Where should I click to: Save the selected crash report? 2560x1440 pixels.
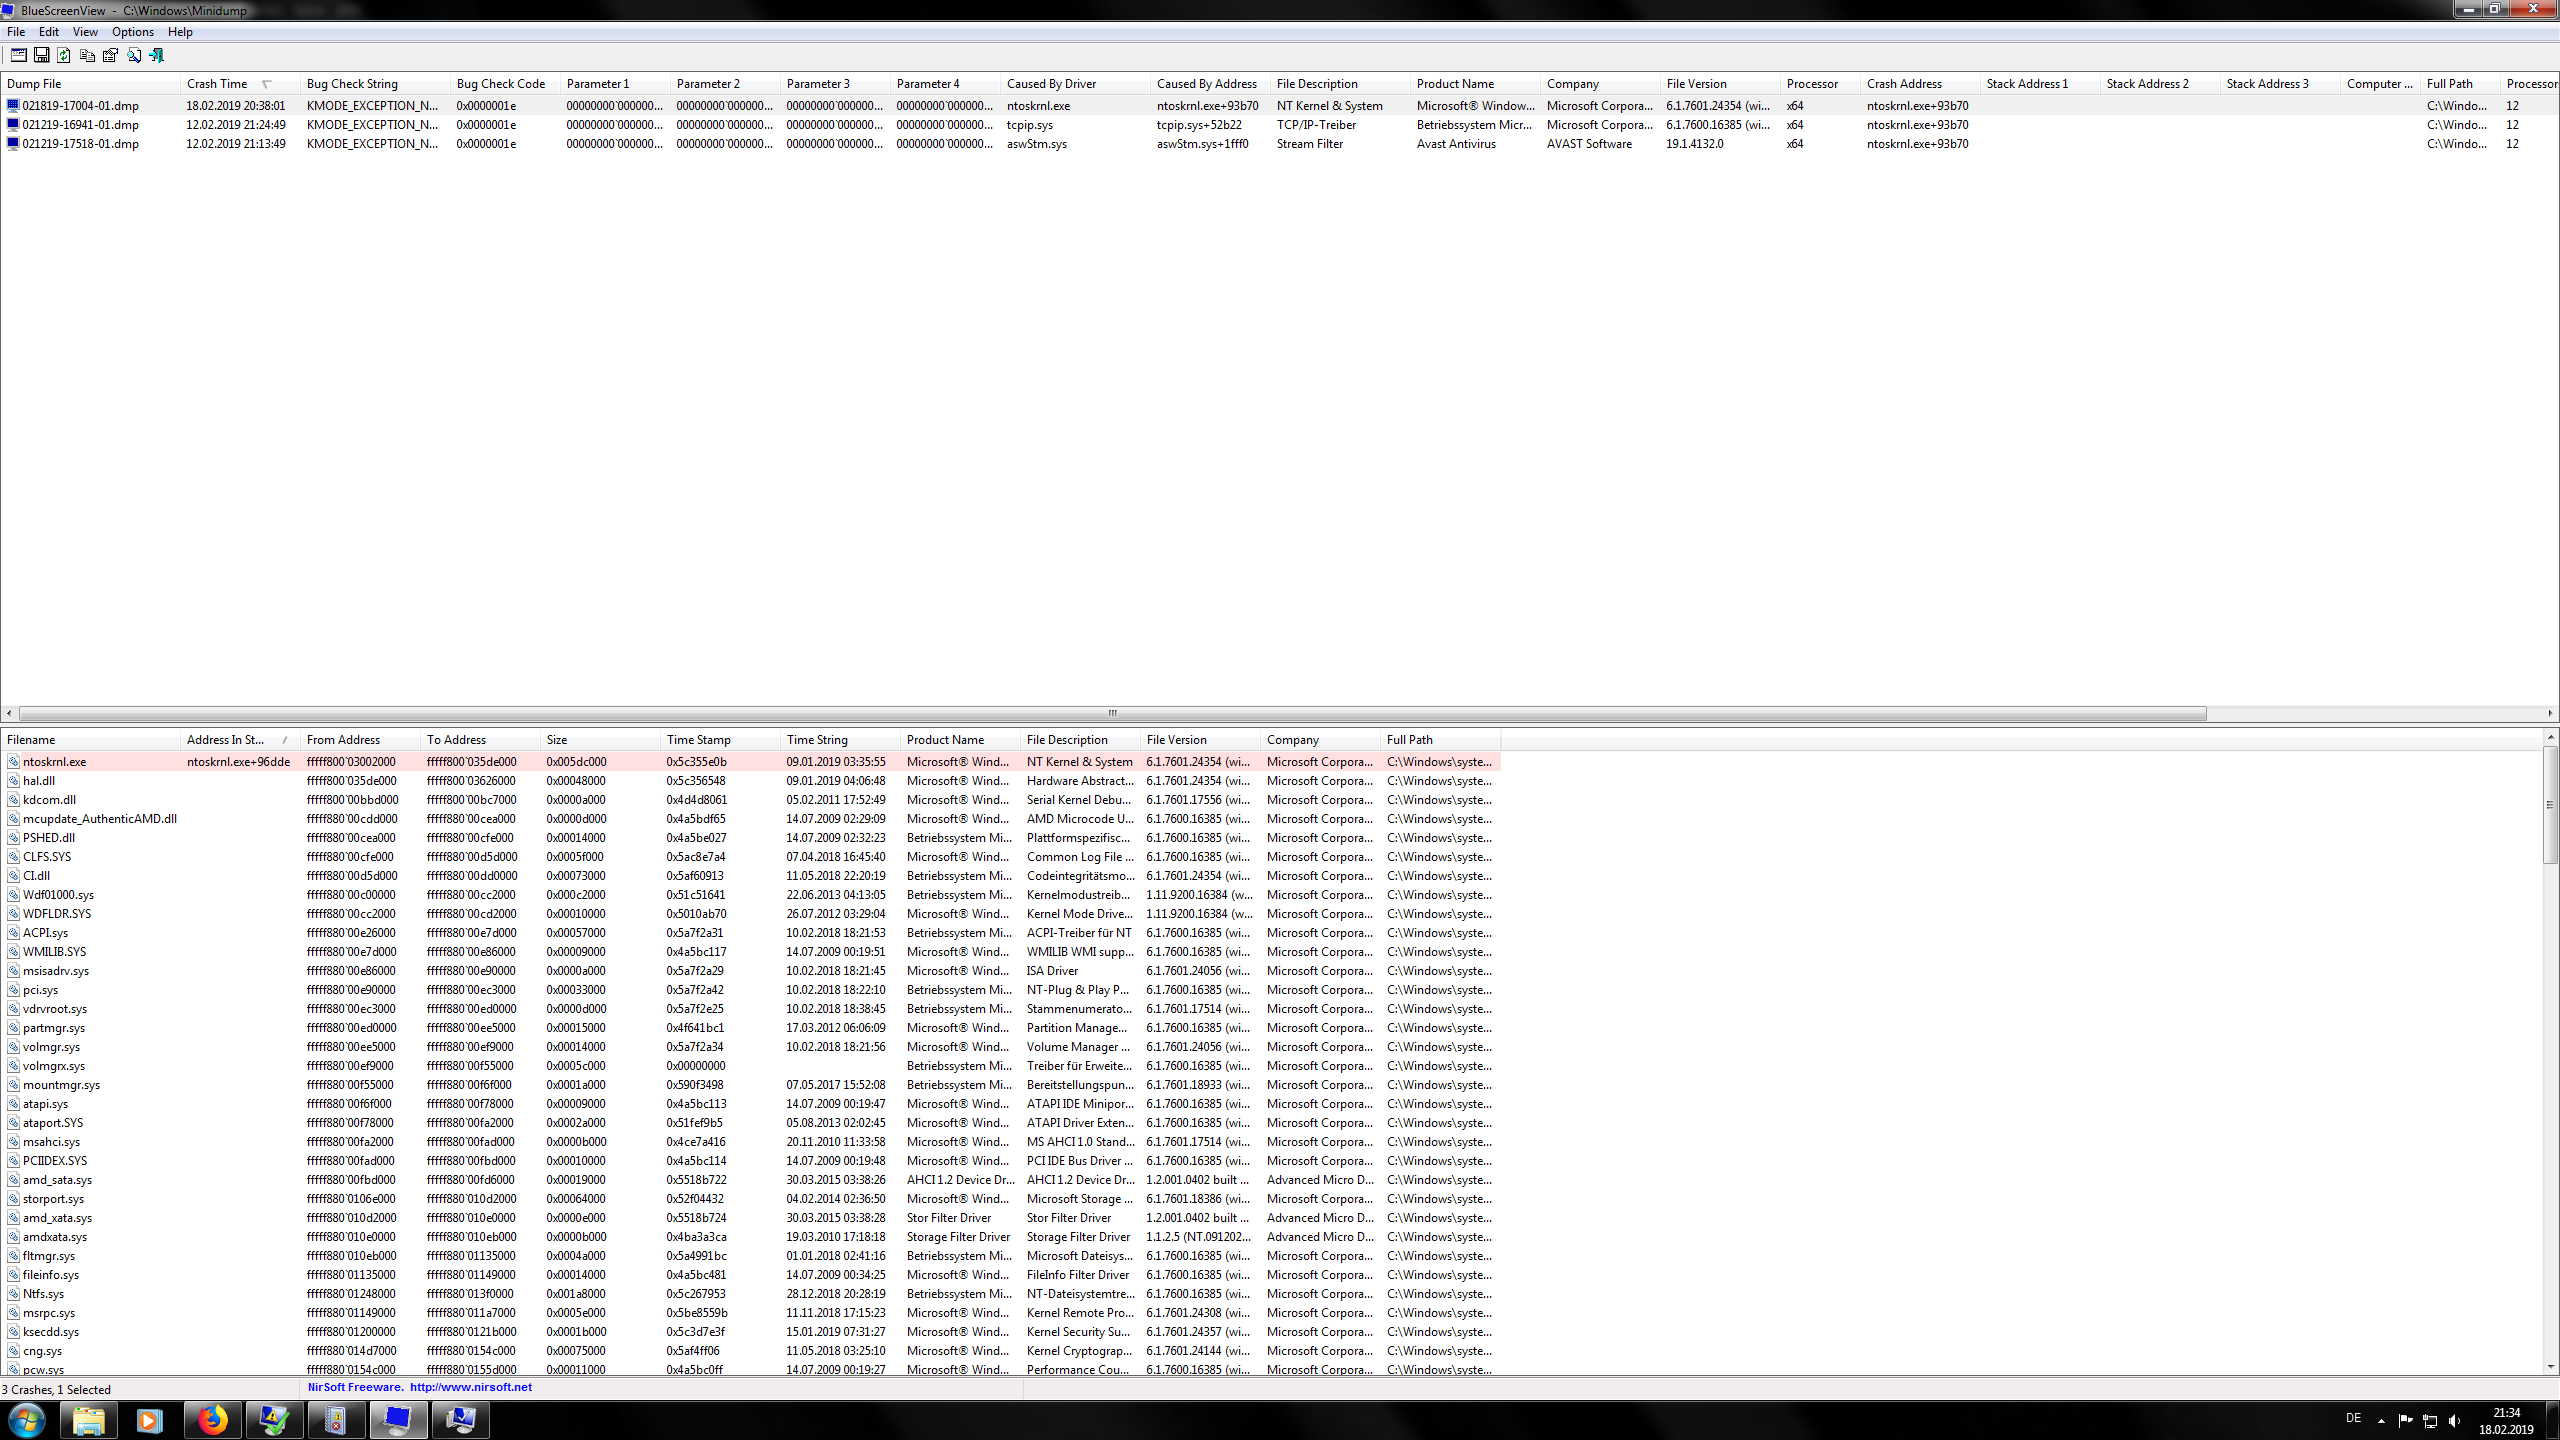(42, 55)
